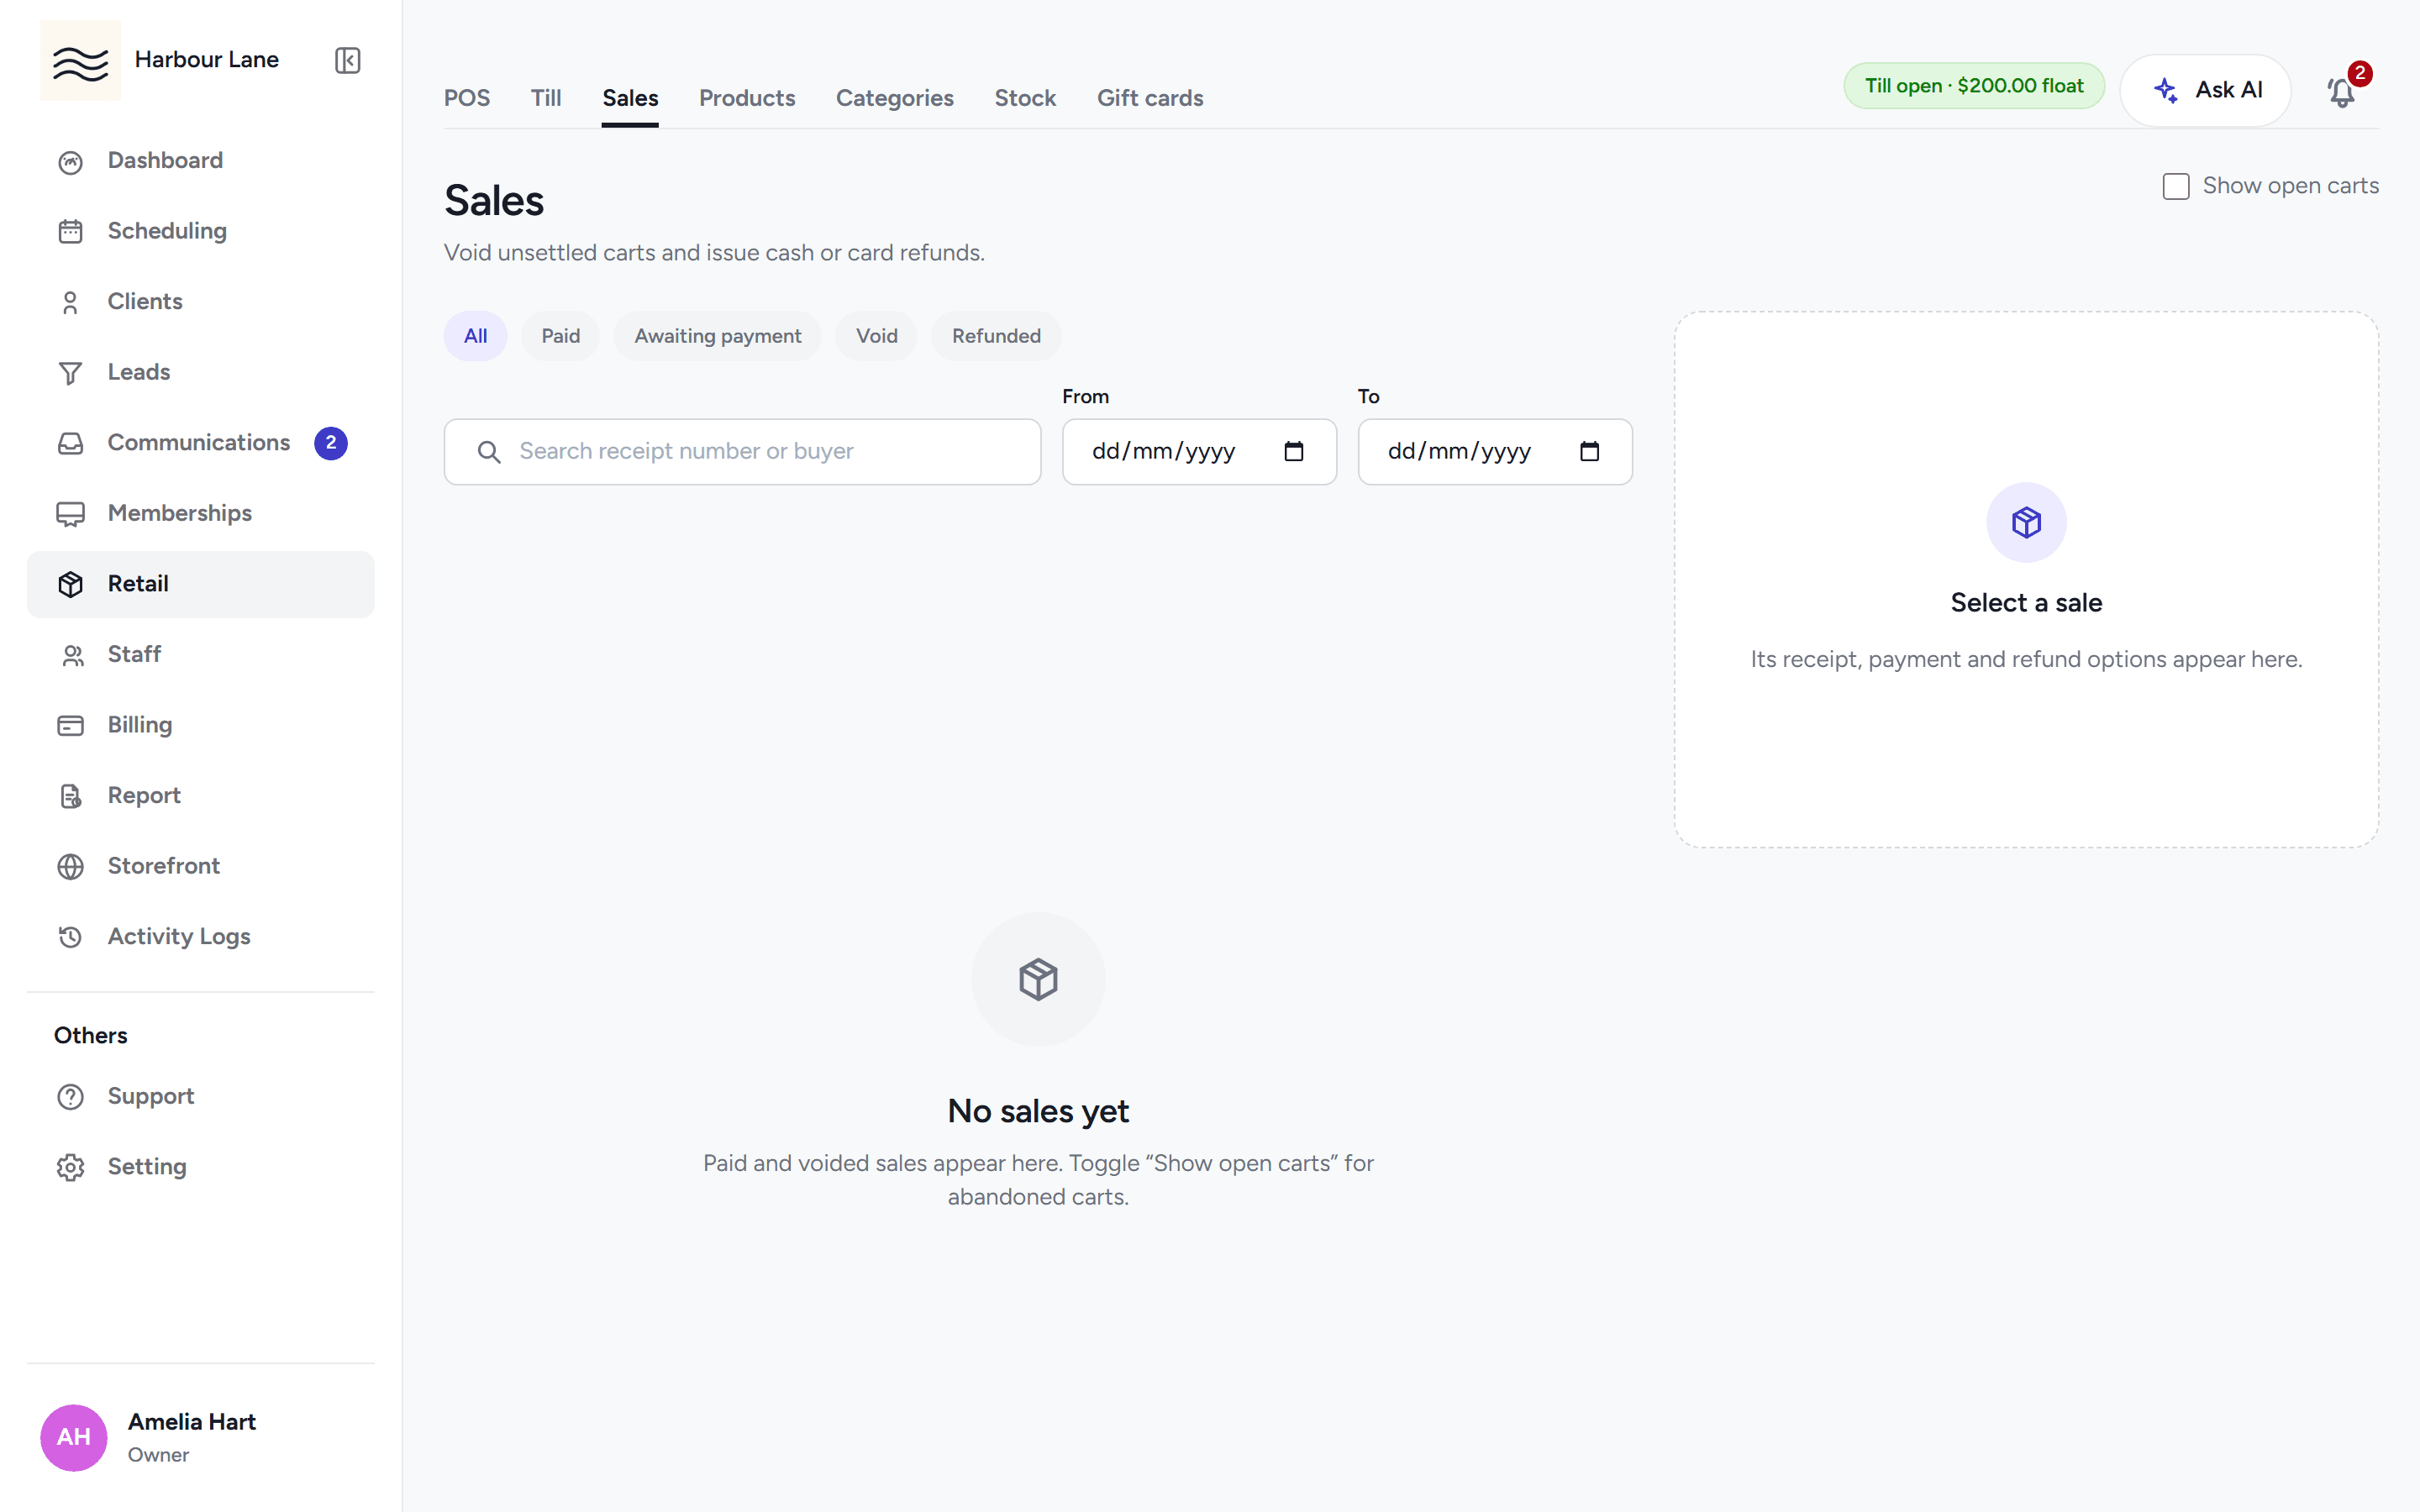This screenshot has height=1512, width=2420.
Task: Click the Communications badge showing 2
Action: tap(331, 443)
